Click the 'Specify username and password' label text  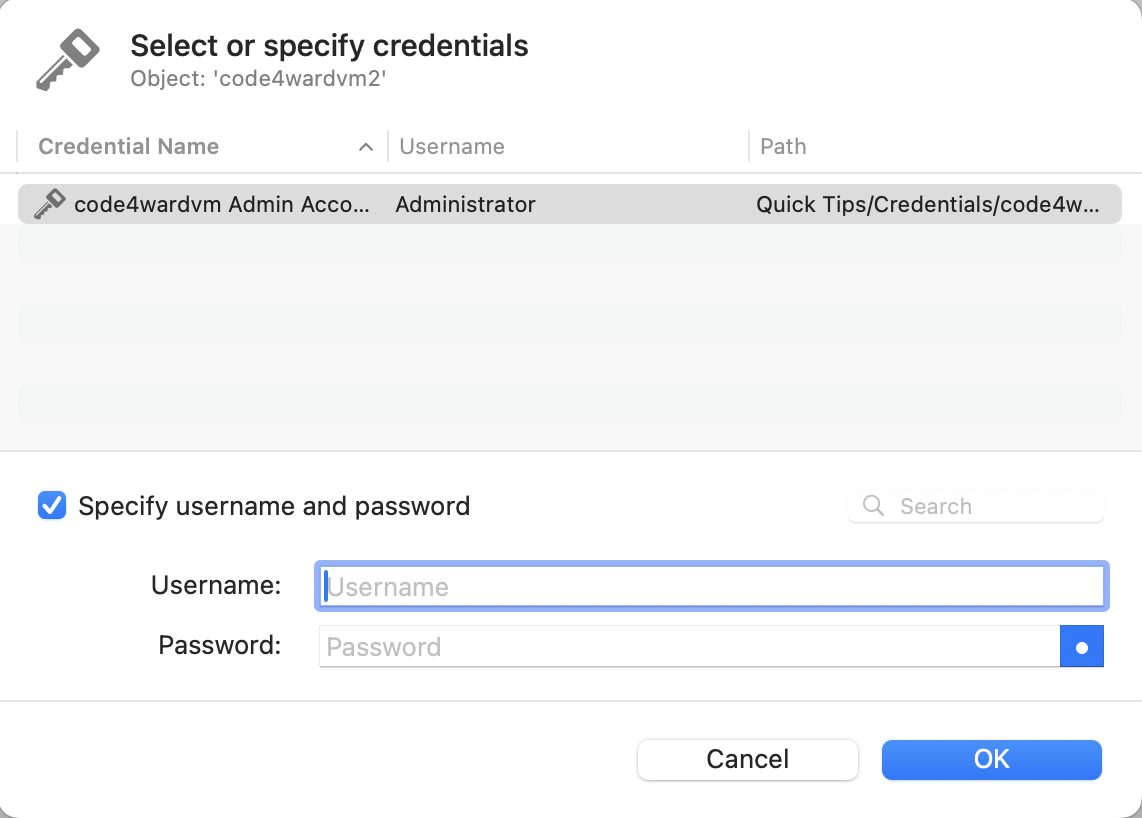click(274, 506)
